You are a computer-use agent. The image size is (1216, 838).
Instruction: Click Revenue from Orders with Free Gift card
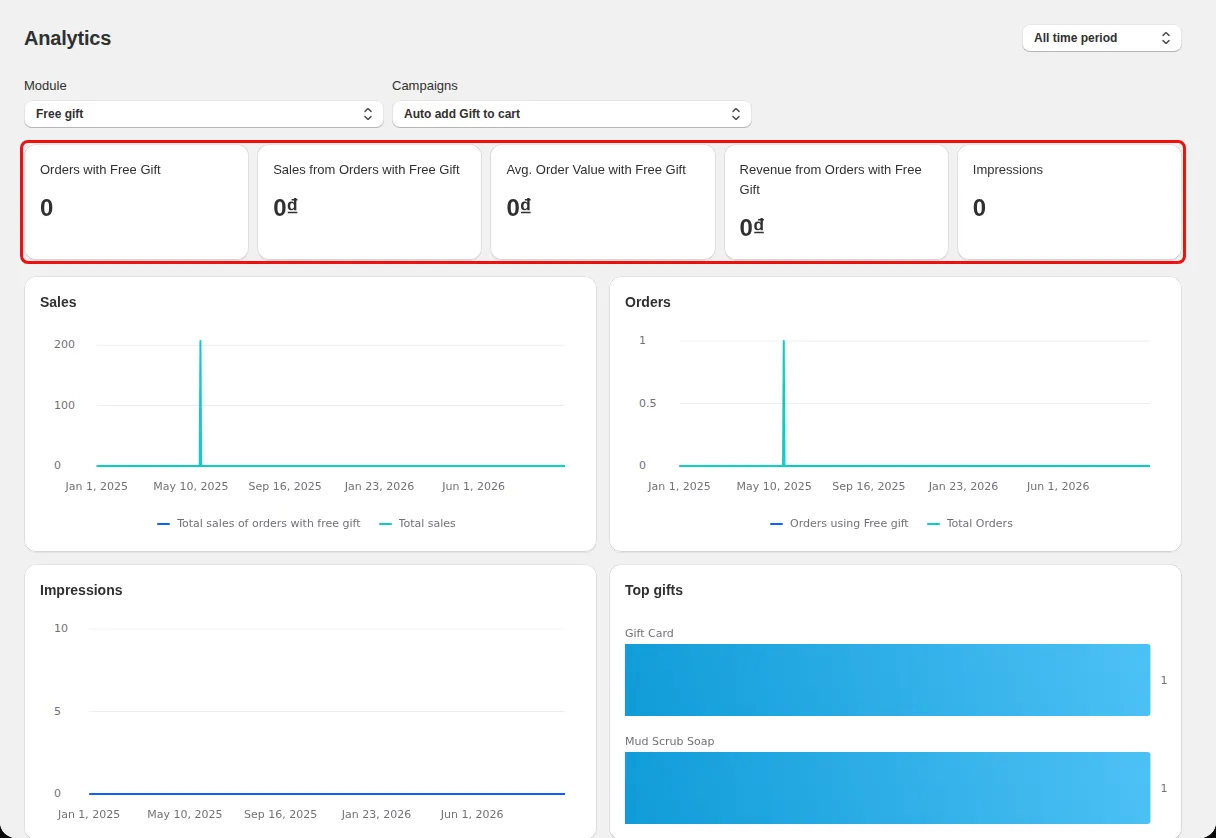(836, 202)
